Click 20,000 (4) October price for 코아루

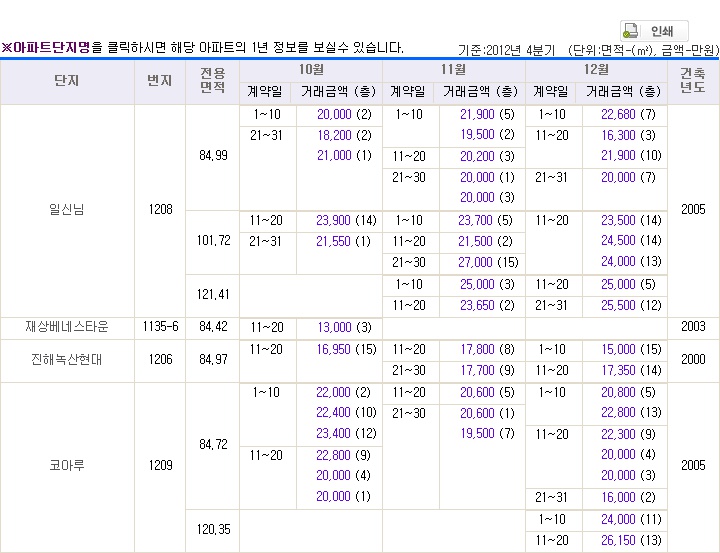[x=343, y=475]
